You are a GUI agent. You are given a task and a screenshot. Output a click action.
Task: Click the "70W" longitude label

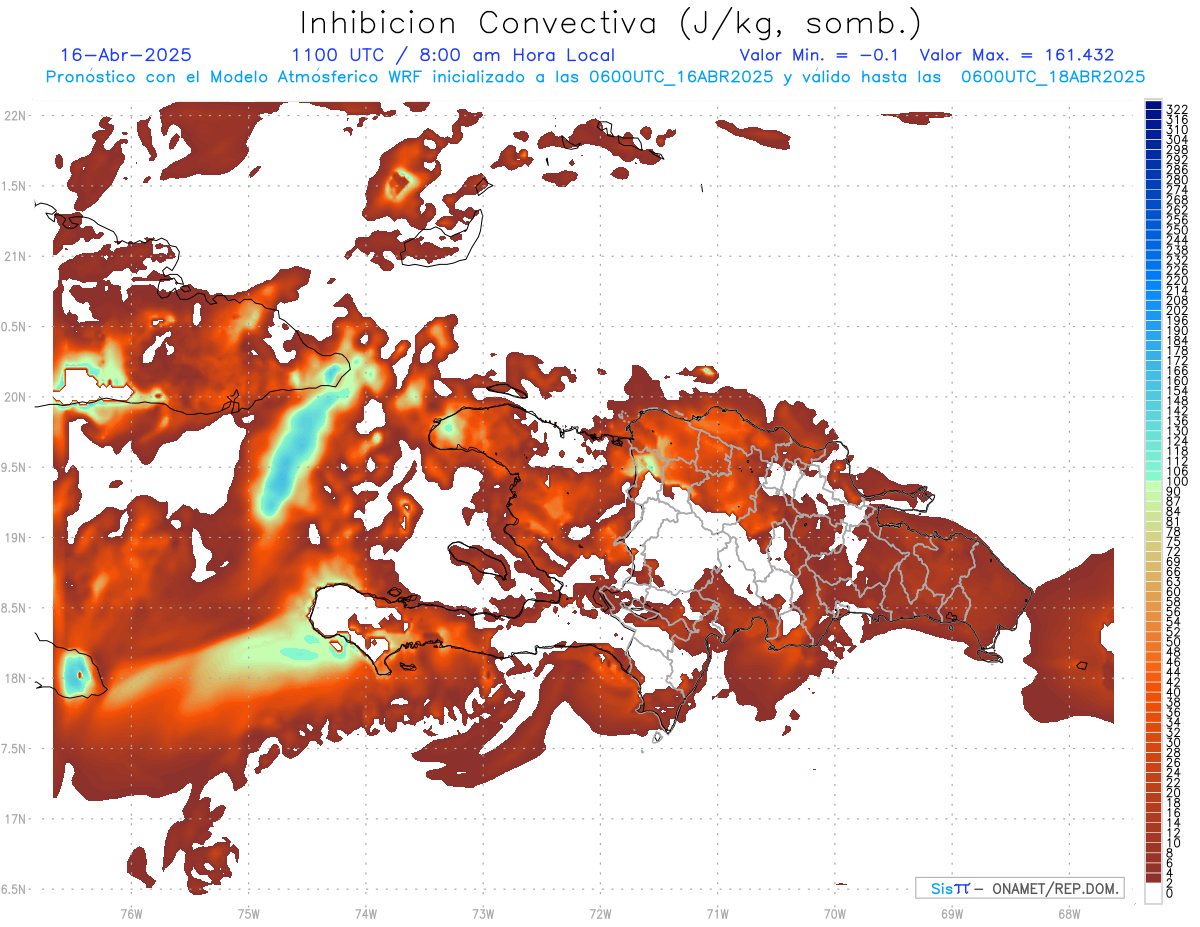click(x=835, y=913)
